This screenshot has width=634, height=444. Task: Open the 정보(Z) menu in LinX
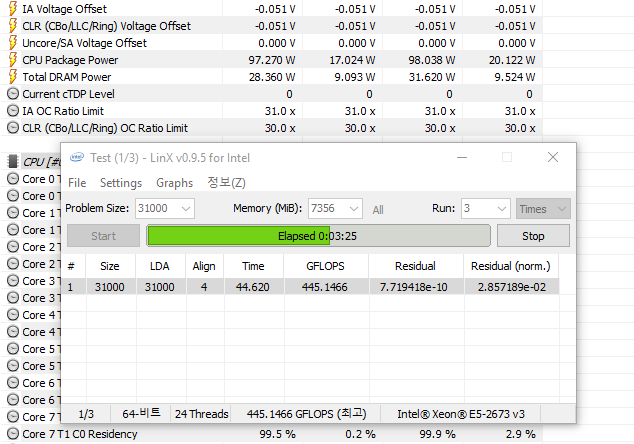pos(226,183)
